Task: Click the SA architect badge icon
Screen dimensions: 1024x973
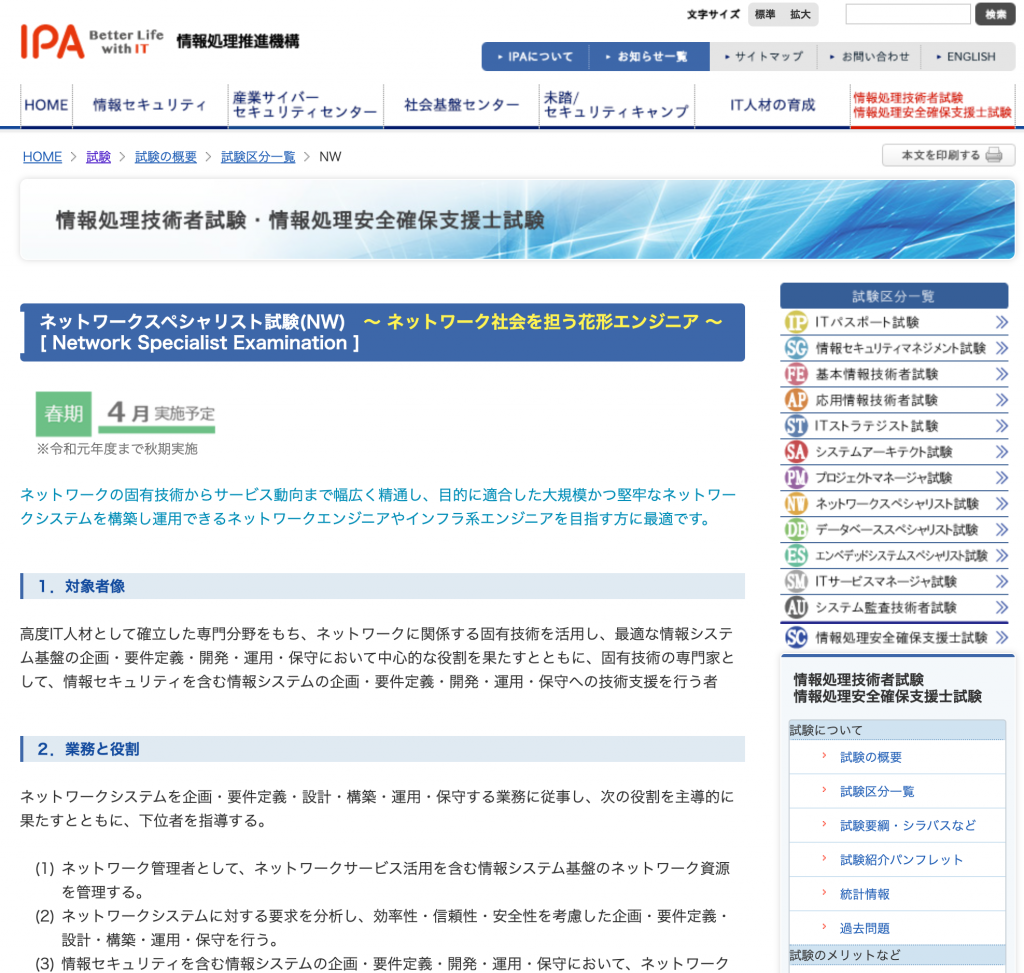Action: [795, 452]
